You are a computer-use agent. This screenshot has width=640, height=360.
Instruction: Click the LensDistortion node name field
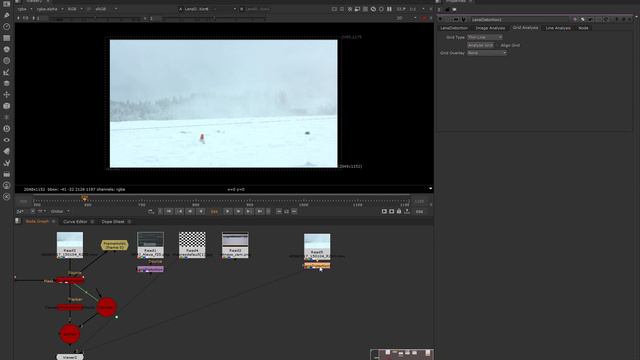tap(519, 19)
